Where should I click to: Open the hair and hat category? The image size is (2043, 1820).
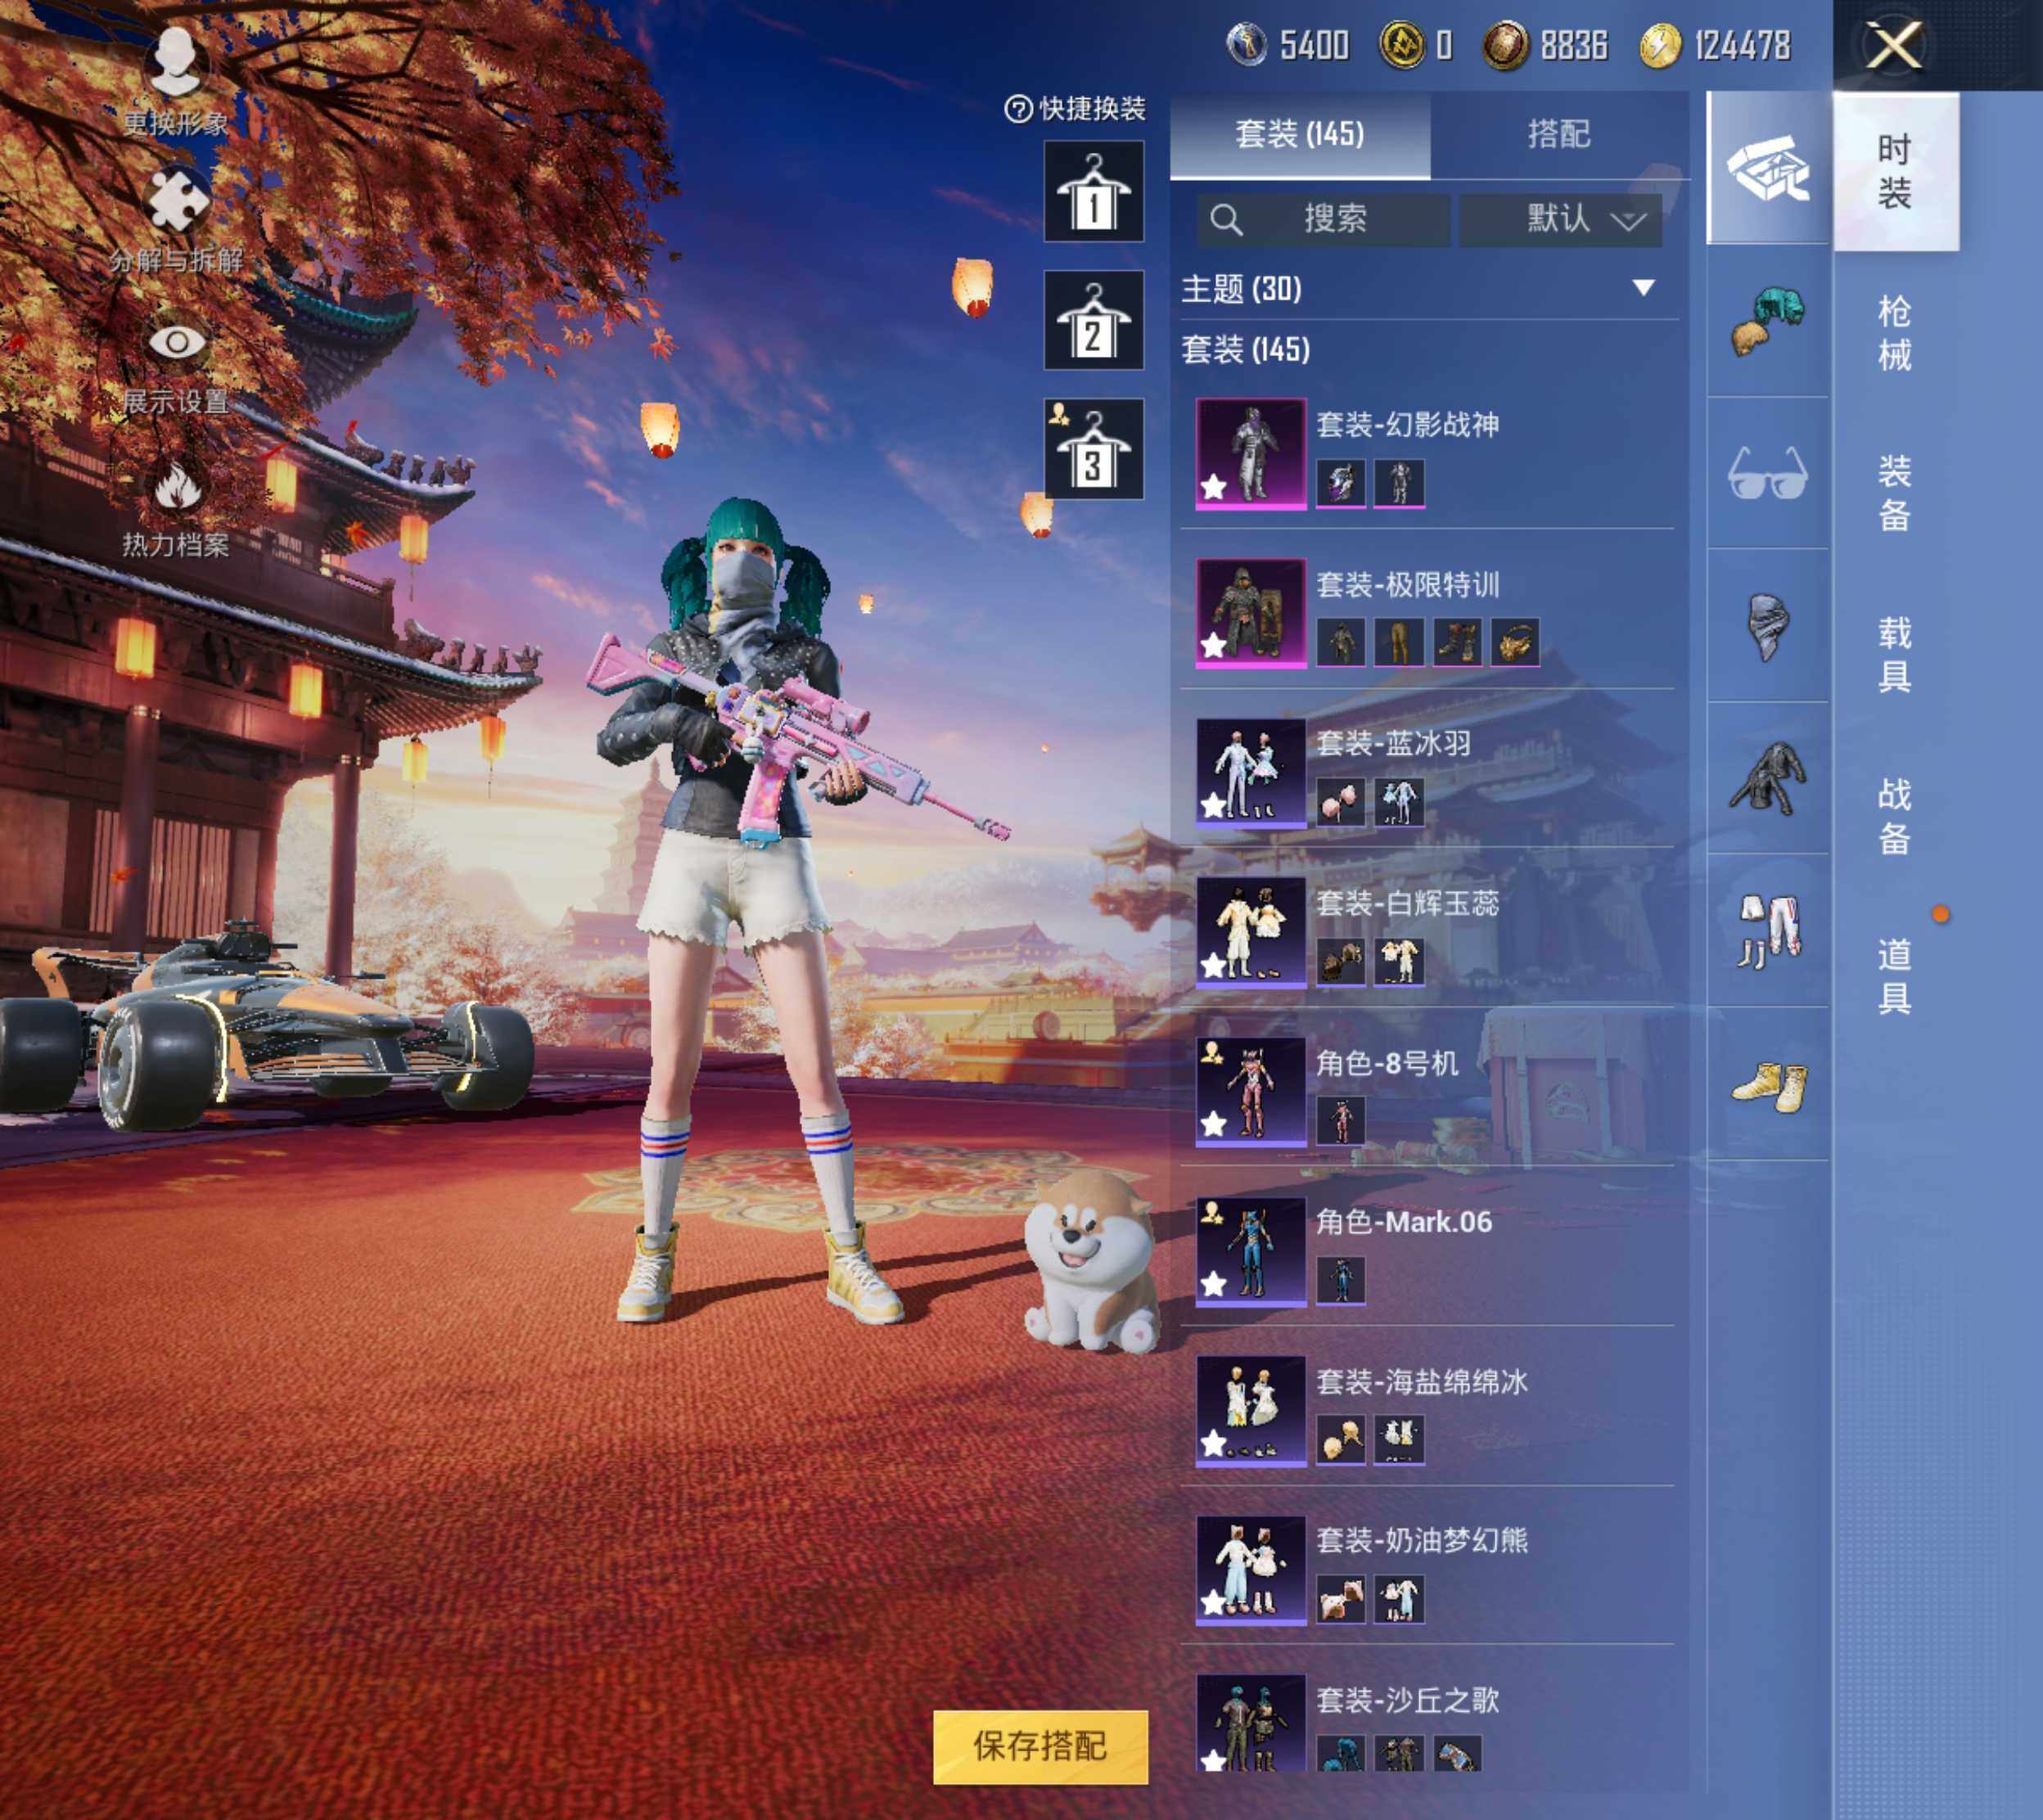point(1767,321)
